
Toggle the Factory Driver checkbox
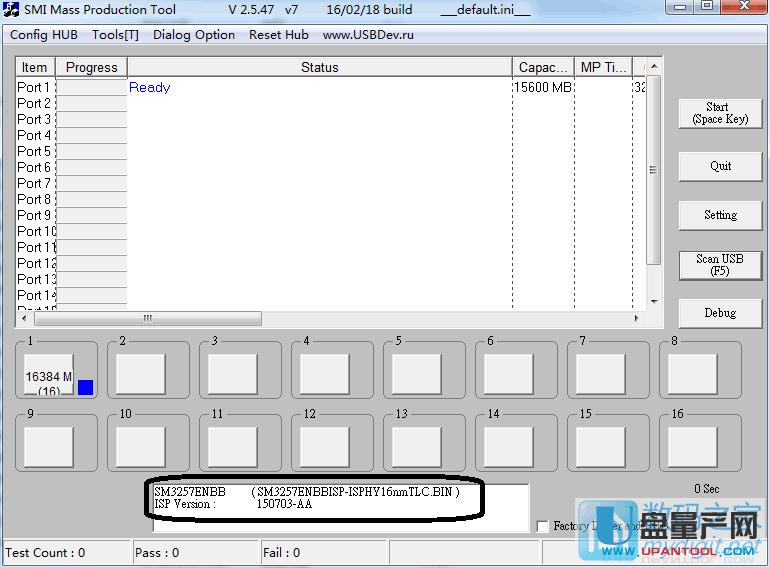[543, 526]
